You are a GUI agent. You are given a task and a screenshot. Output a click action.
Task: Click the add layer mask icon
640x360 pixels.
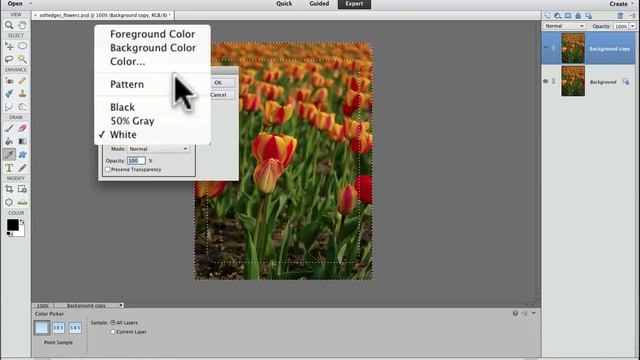568,16
